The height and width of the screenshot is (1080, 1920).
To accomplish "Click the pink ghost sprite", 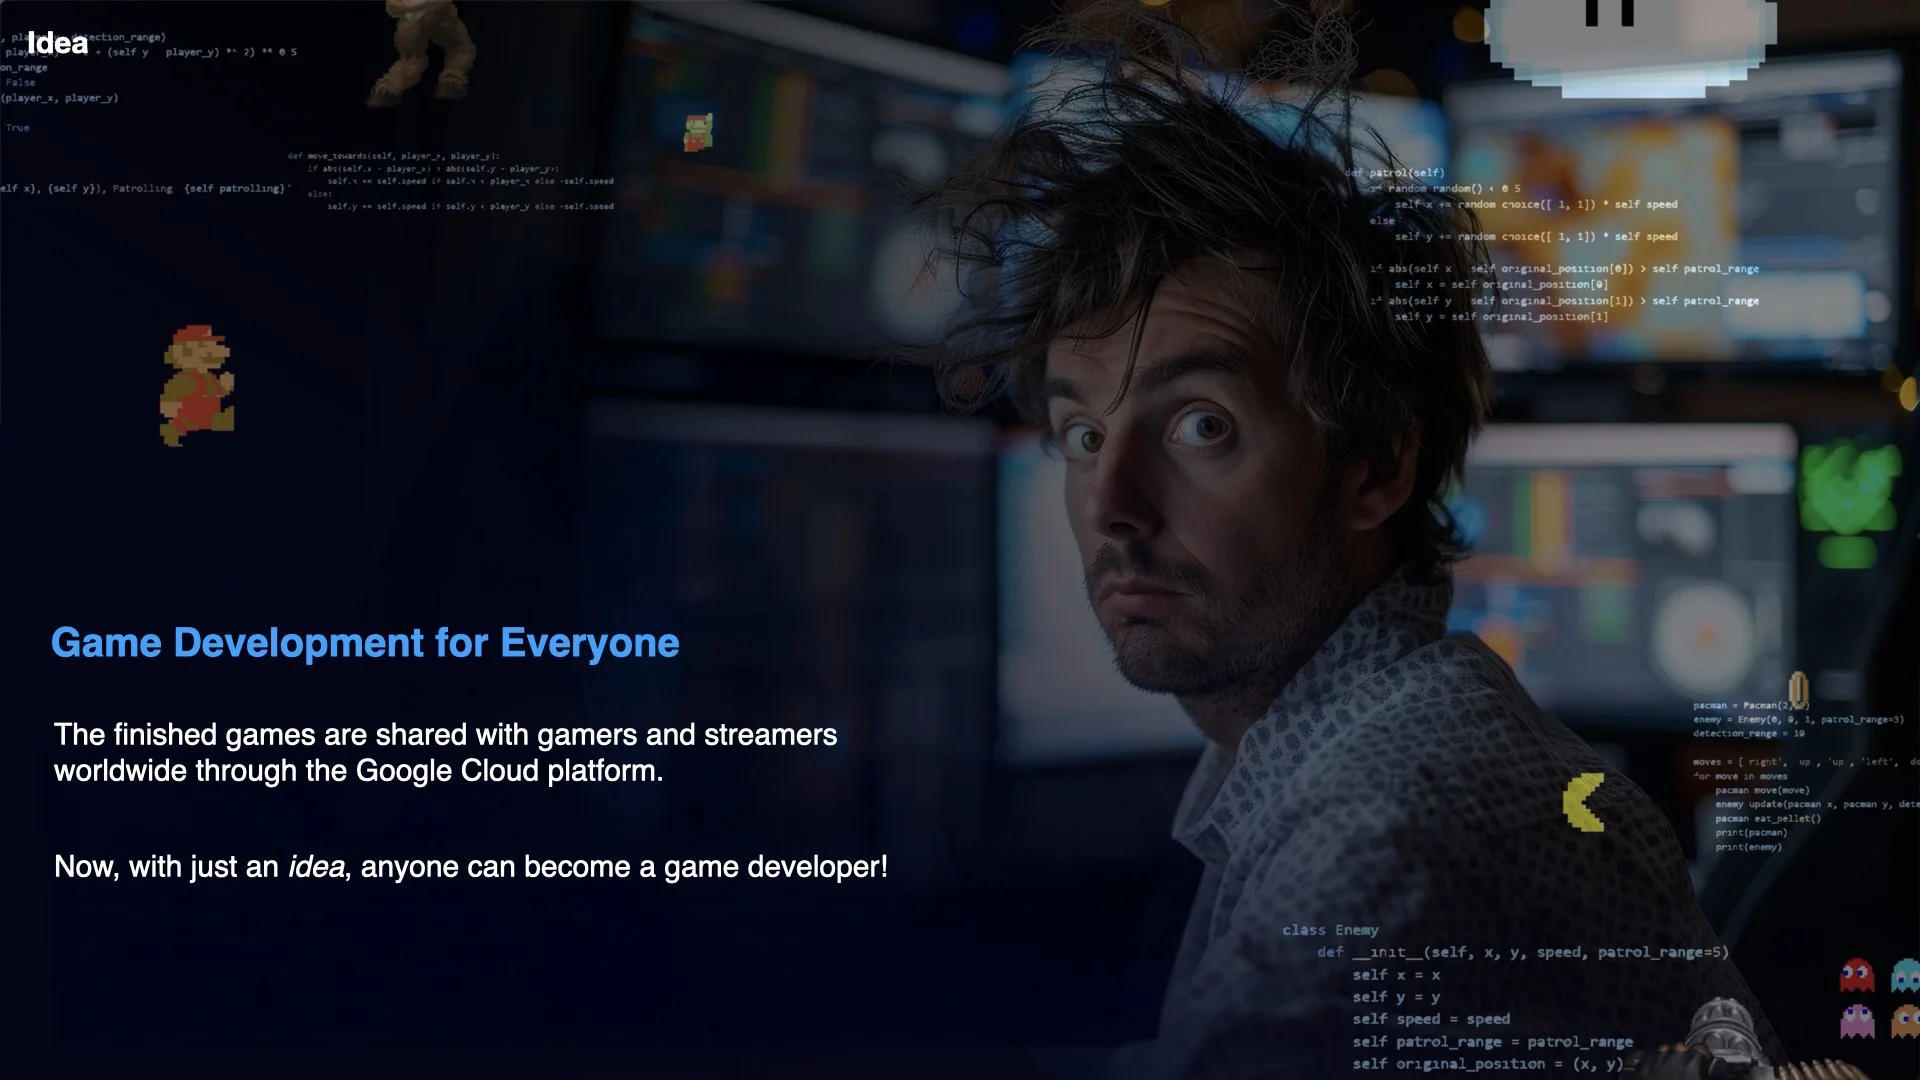I will tap(1857, 1021).
